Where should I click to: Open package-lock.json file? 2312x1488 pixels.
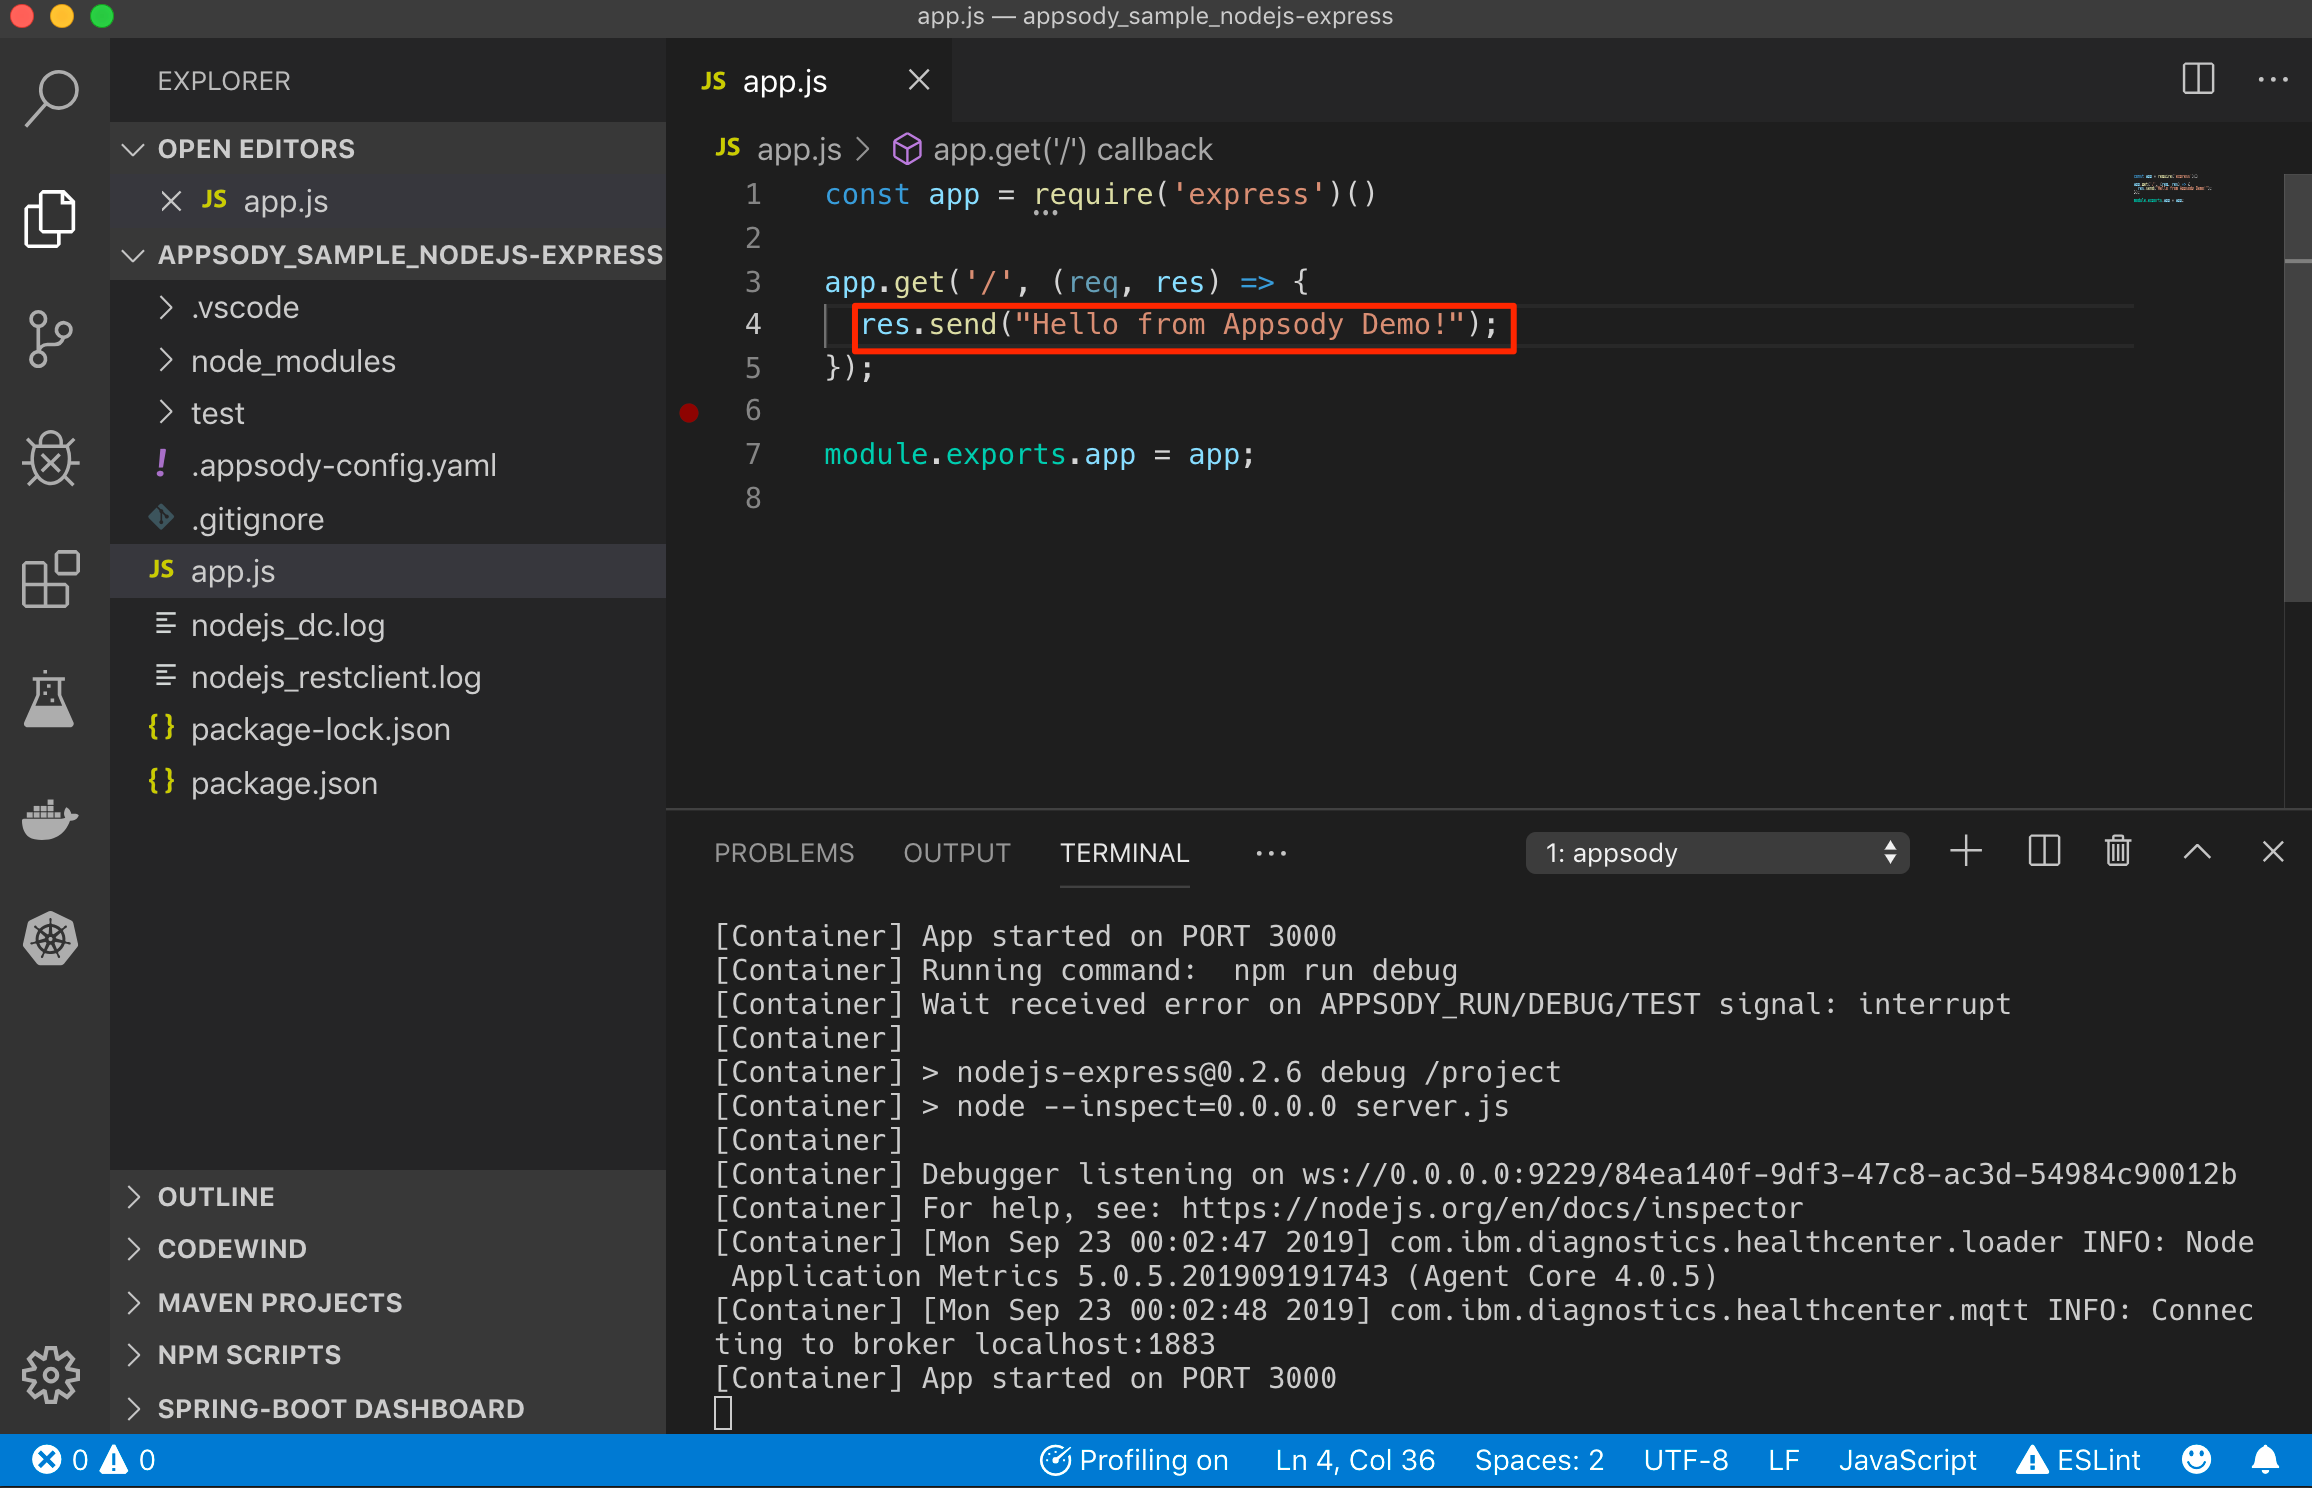click(x=388, y=729)
